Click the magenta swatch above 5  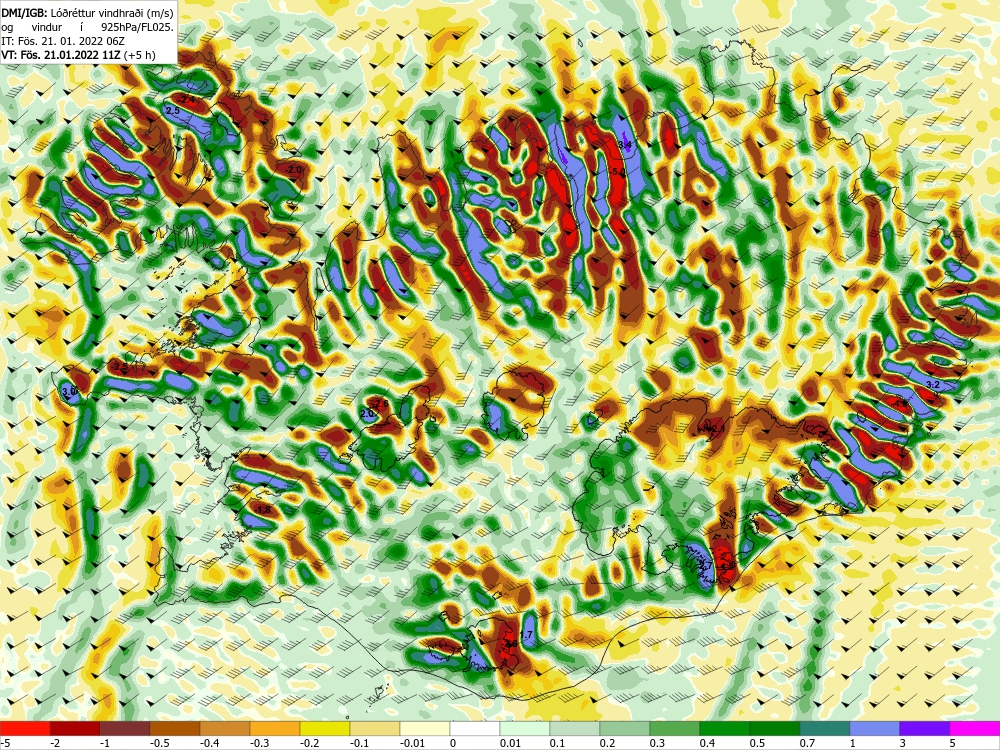coord(975,728)
